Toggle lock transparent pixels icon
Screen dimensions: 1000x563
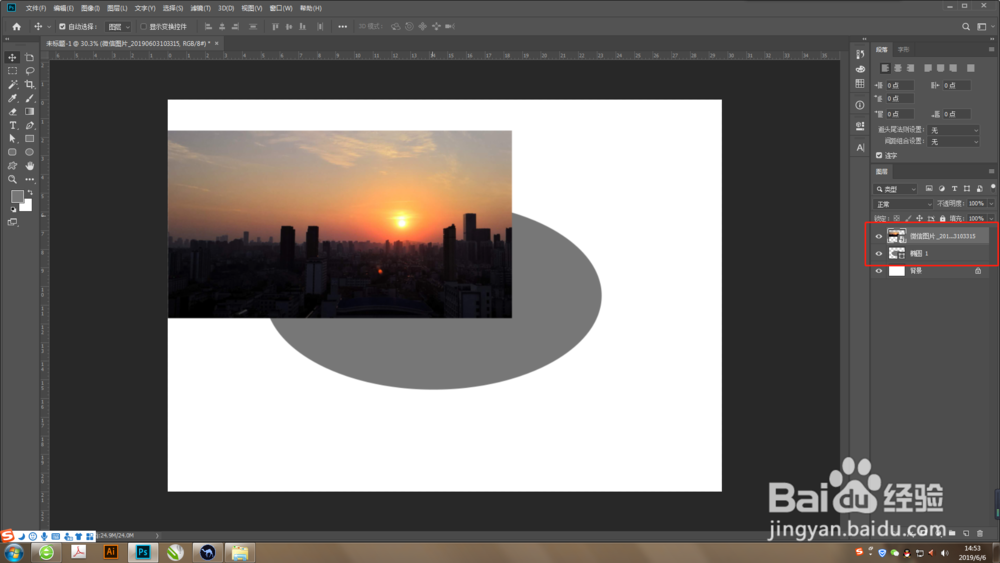click(x=896, y=219)
